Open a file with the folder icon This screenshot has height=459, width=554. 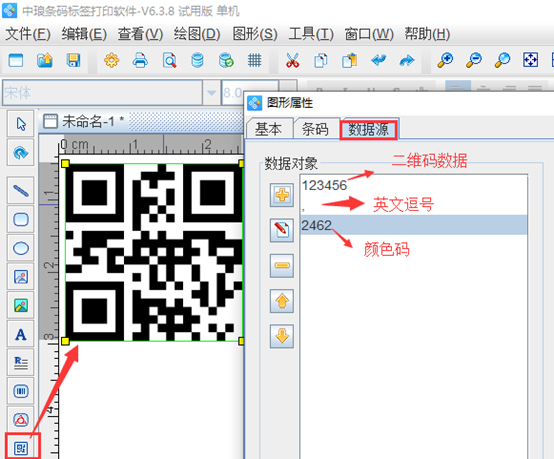pos(45,60)
